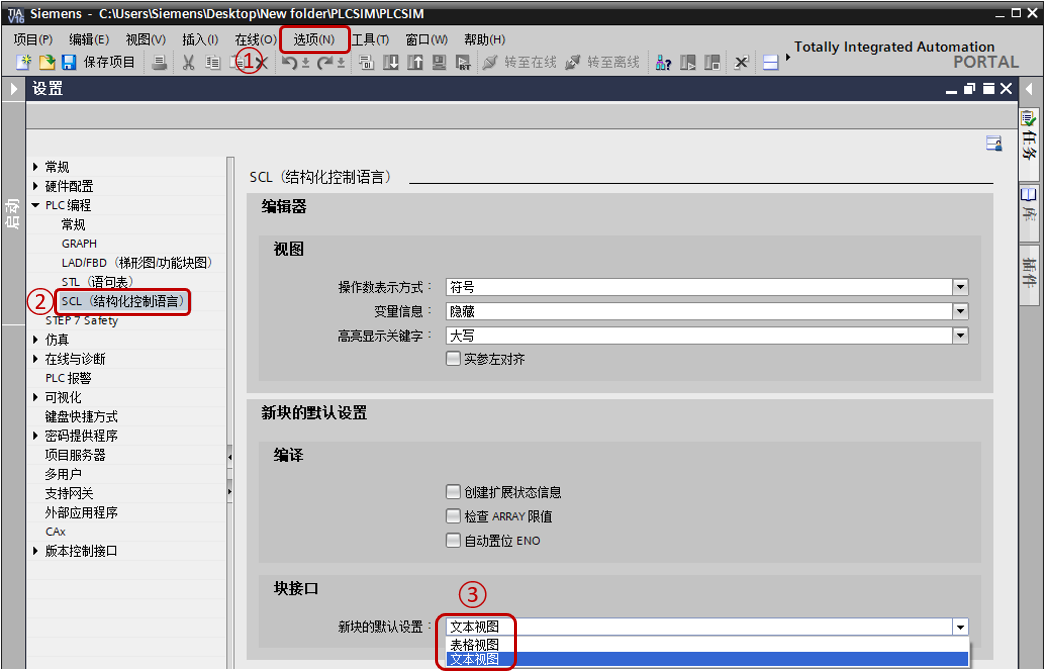Expand toolbar overflow arrow
The width and height of the screenshot is (1044, 671).
788,58
